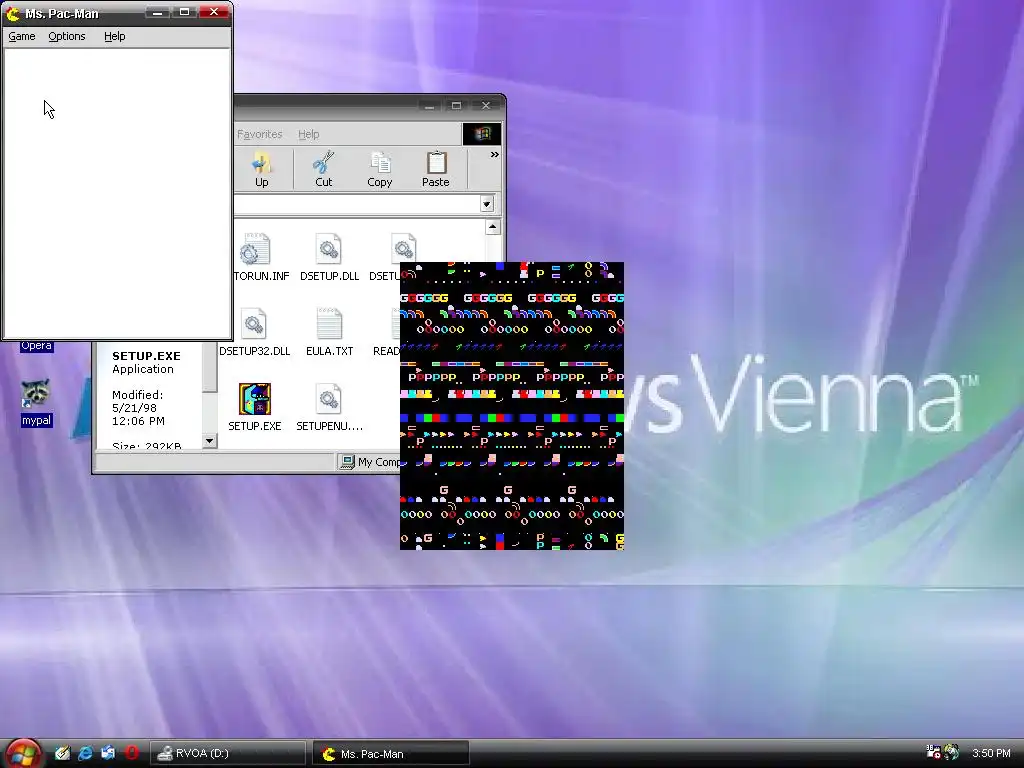Select the DSETUP.DLL file icon
Viewport: 1024px width, 768px height.
coord(329,249)
